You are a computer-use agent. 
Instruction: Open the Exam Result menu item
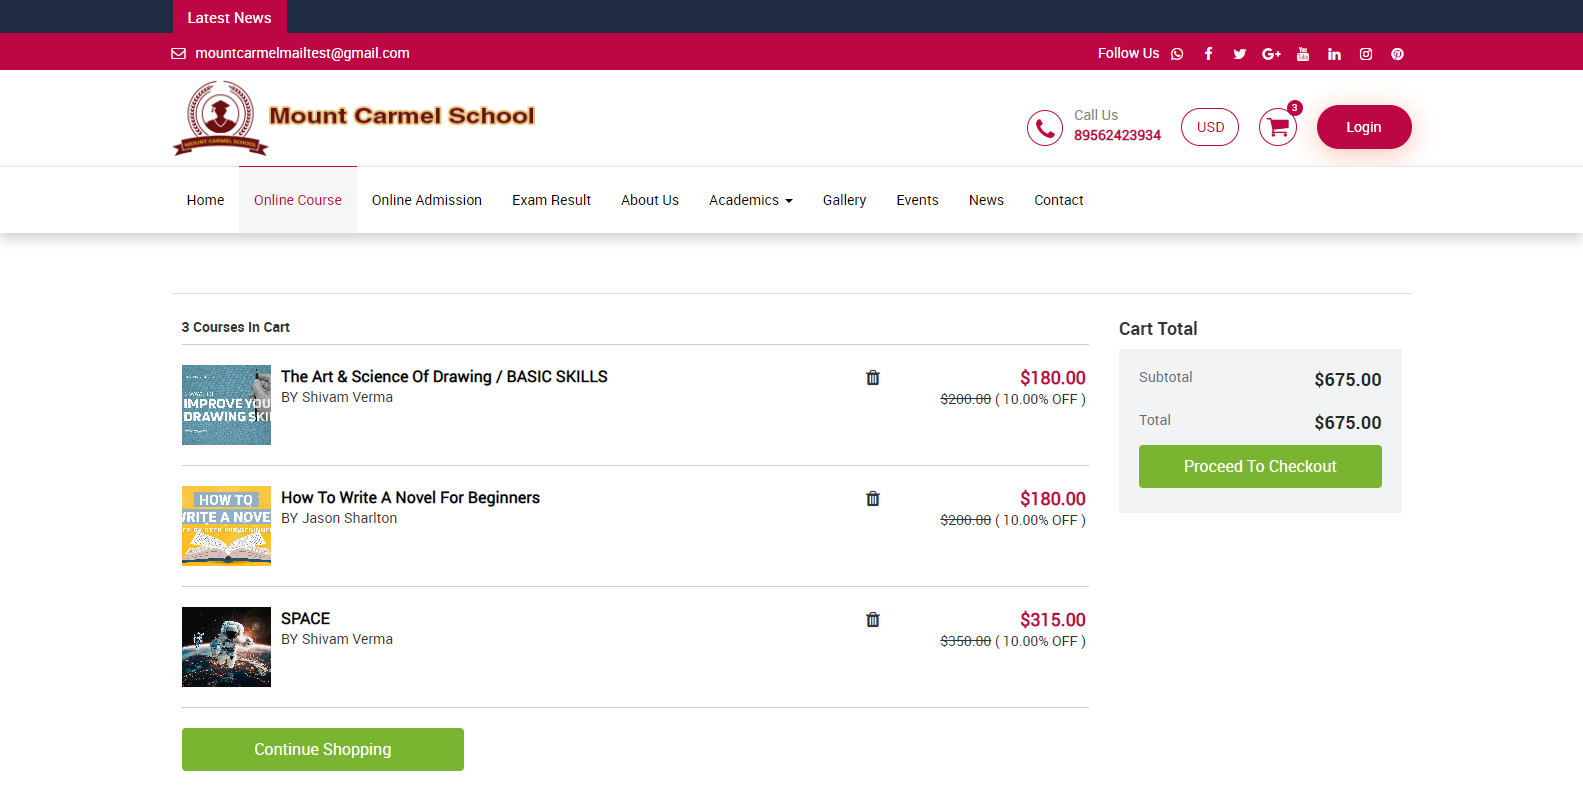point(551,200)
